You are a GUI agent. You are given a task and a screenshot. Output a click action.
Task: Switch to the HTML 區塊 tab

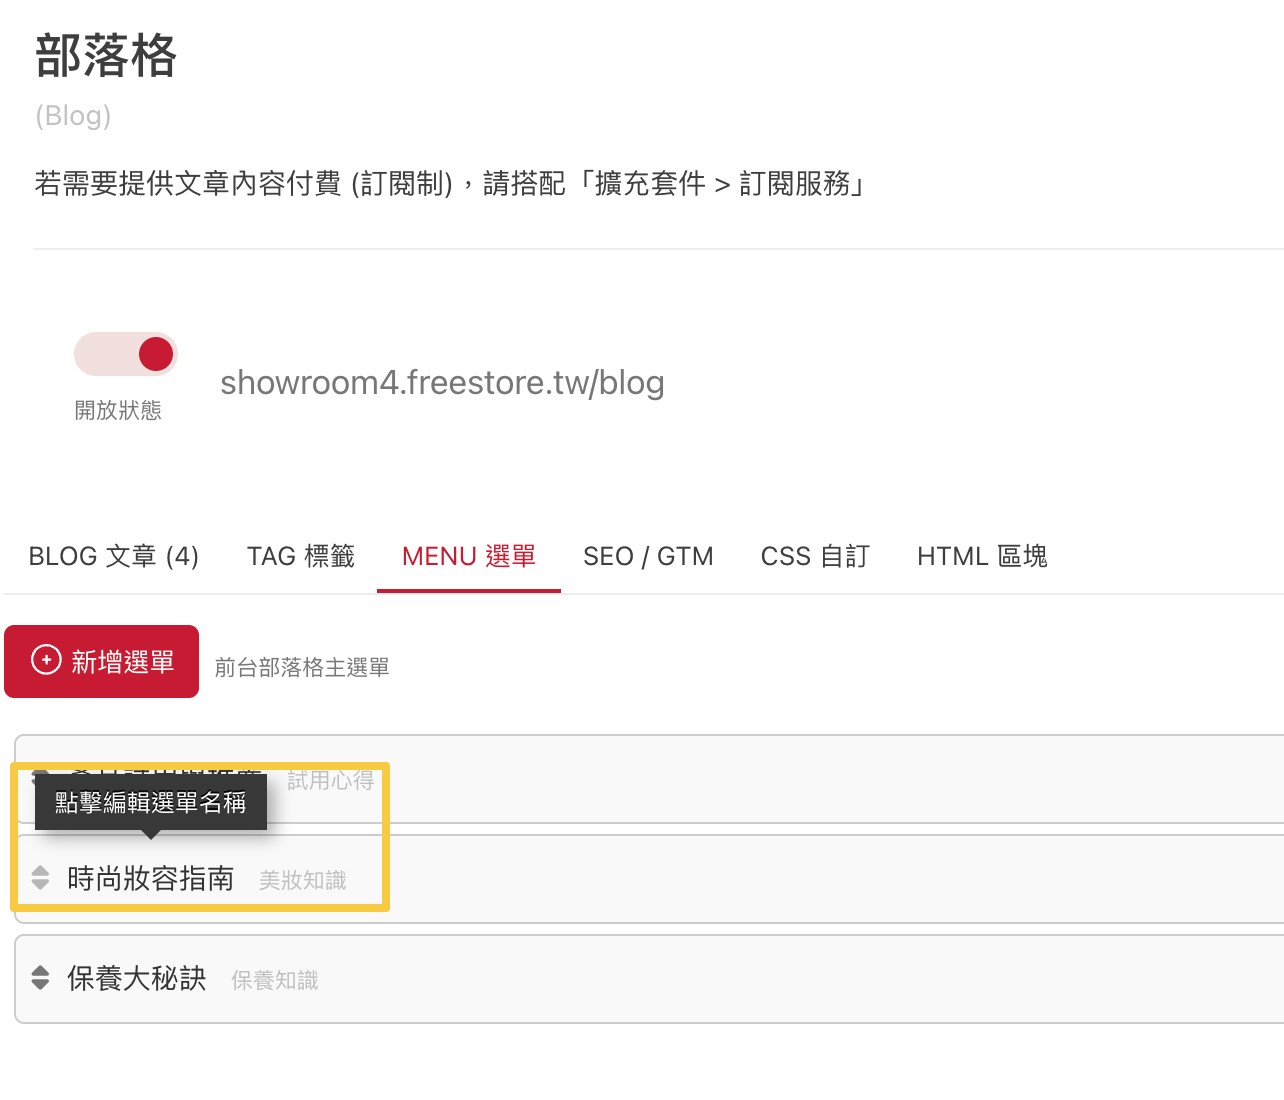(x=982, y=556)
